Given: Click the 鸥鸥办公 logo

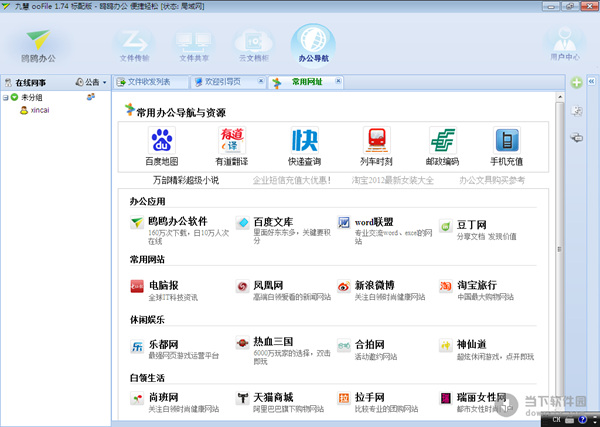Looking at the screenshot, I should [x=38, y=46].
